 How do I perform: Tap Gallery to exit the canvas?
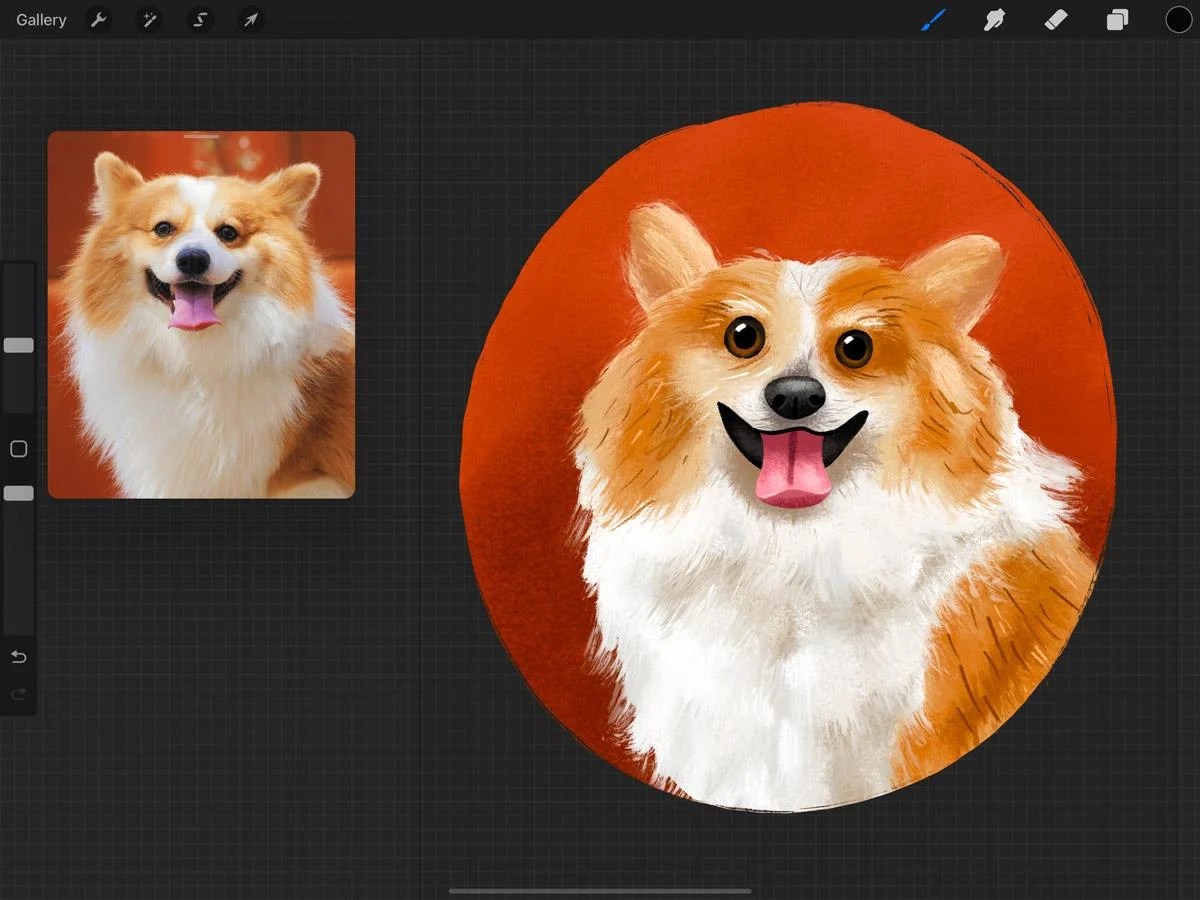pyautogui.click(x=40, y=19)
